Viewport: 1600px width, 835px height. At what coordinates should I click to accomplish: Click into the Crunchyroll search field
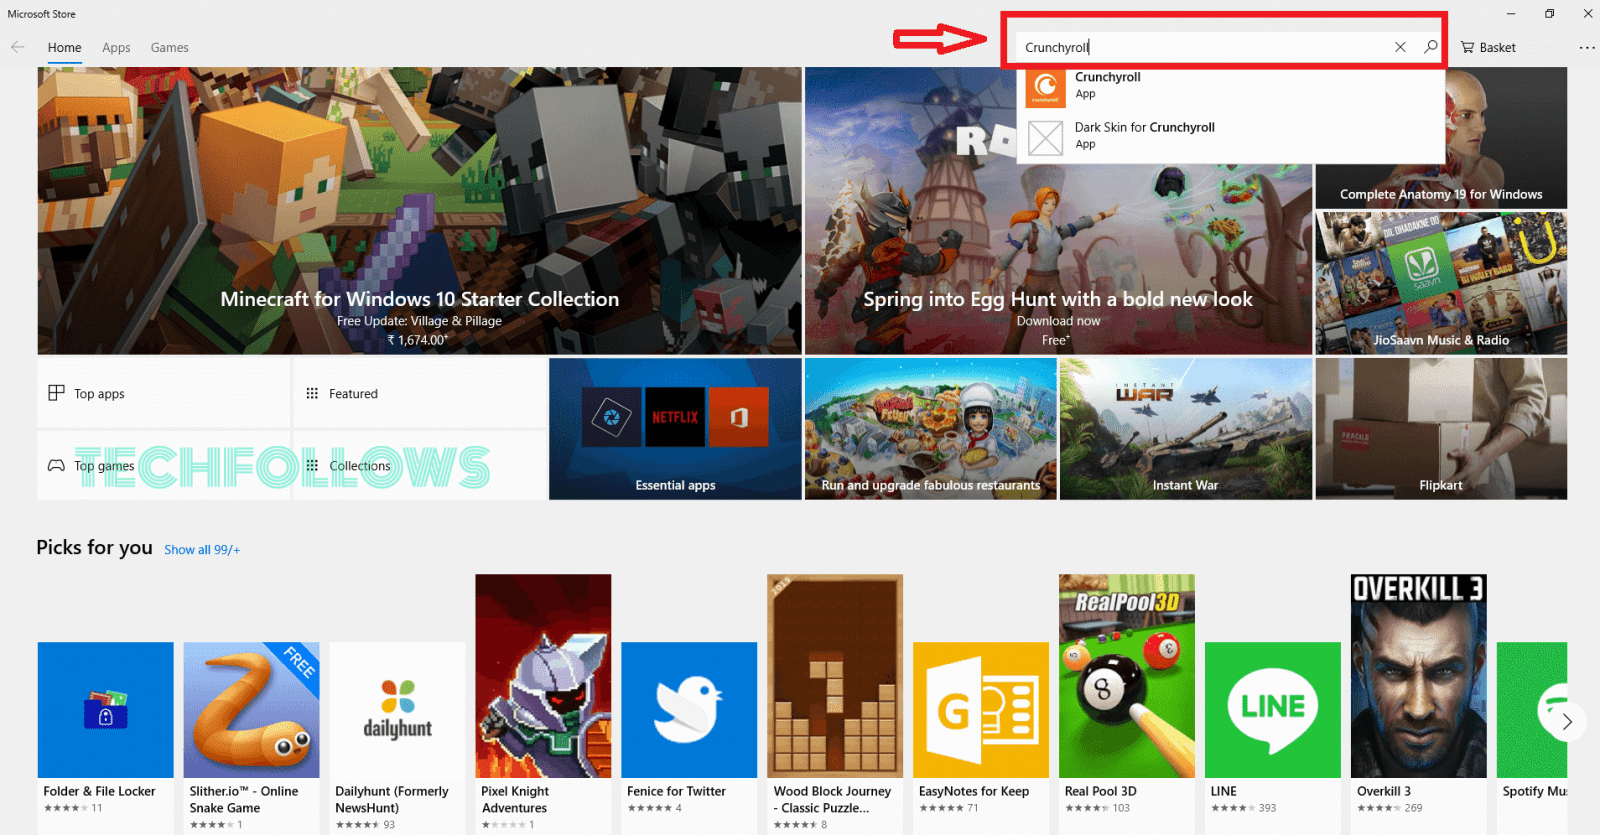pyautogui.click(x=1205, y=47)
